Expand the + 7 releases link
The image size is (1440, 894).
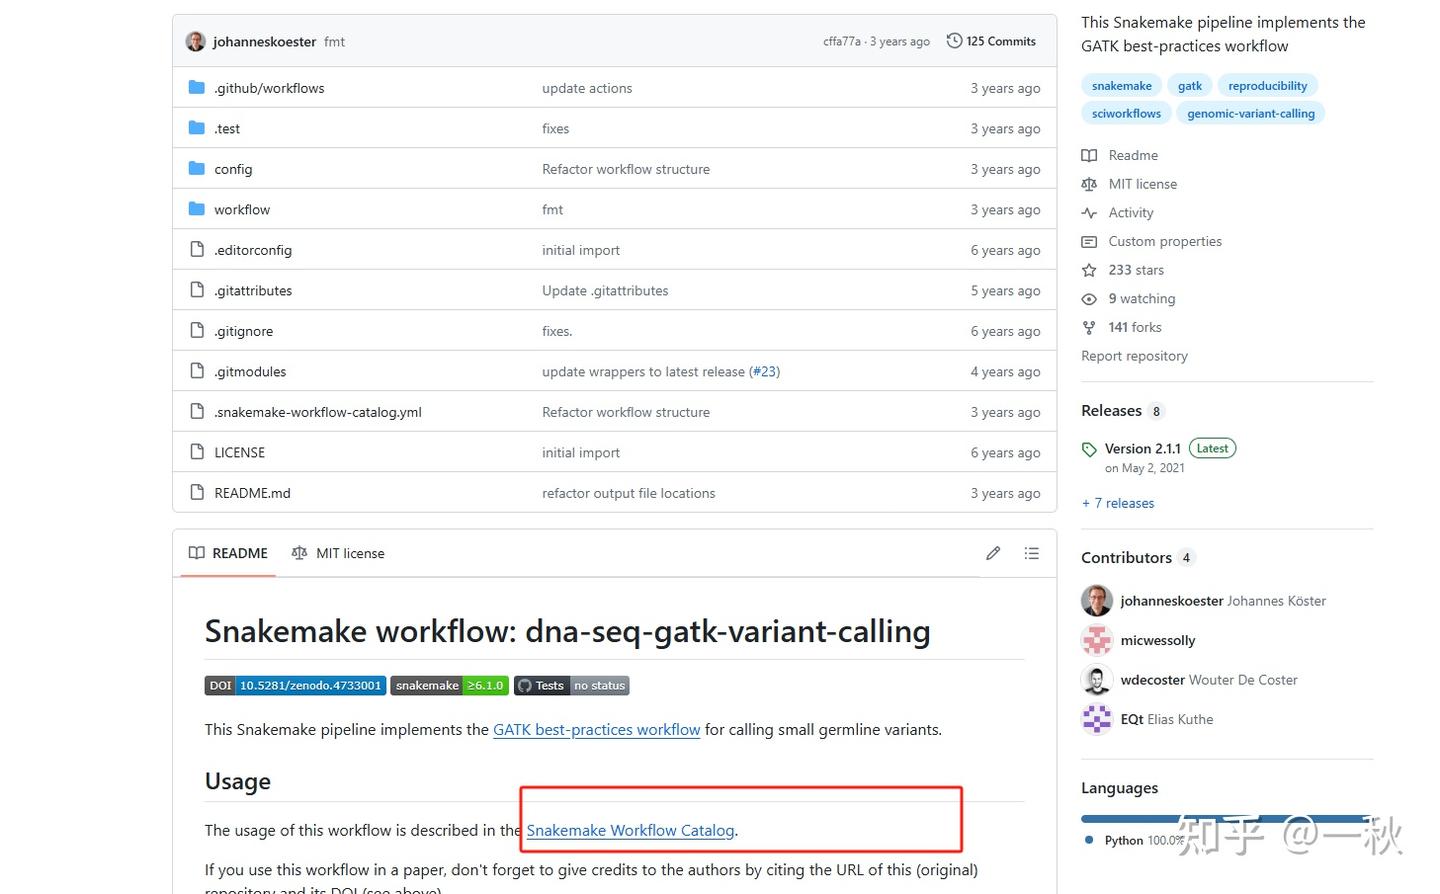point(1118,503)
